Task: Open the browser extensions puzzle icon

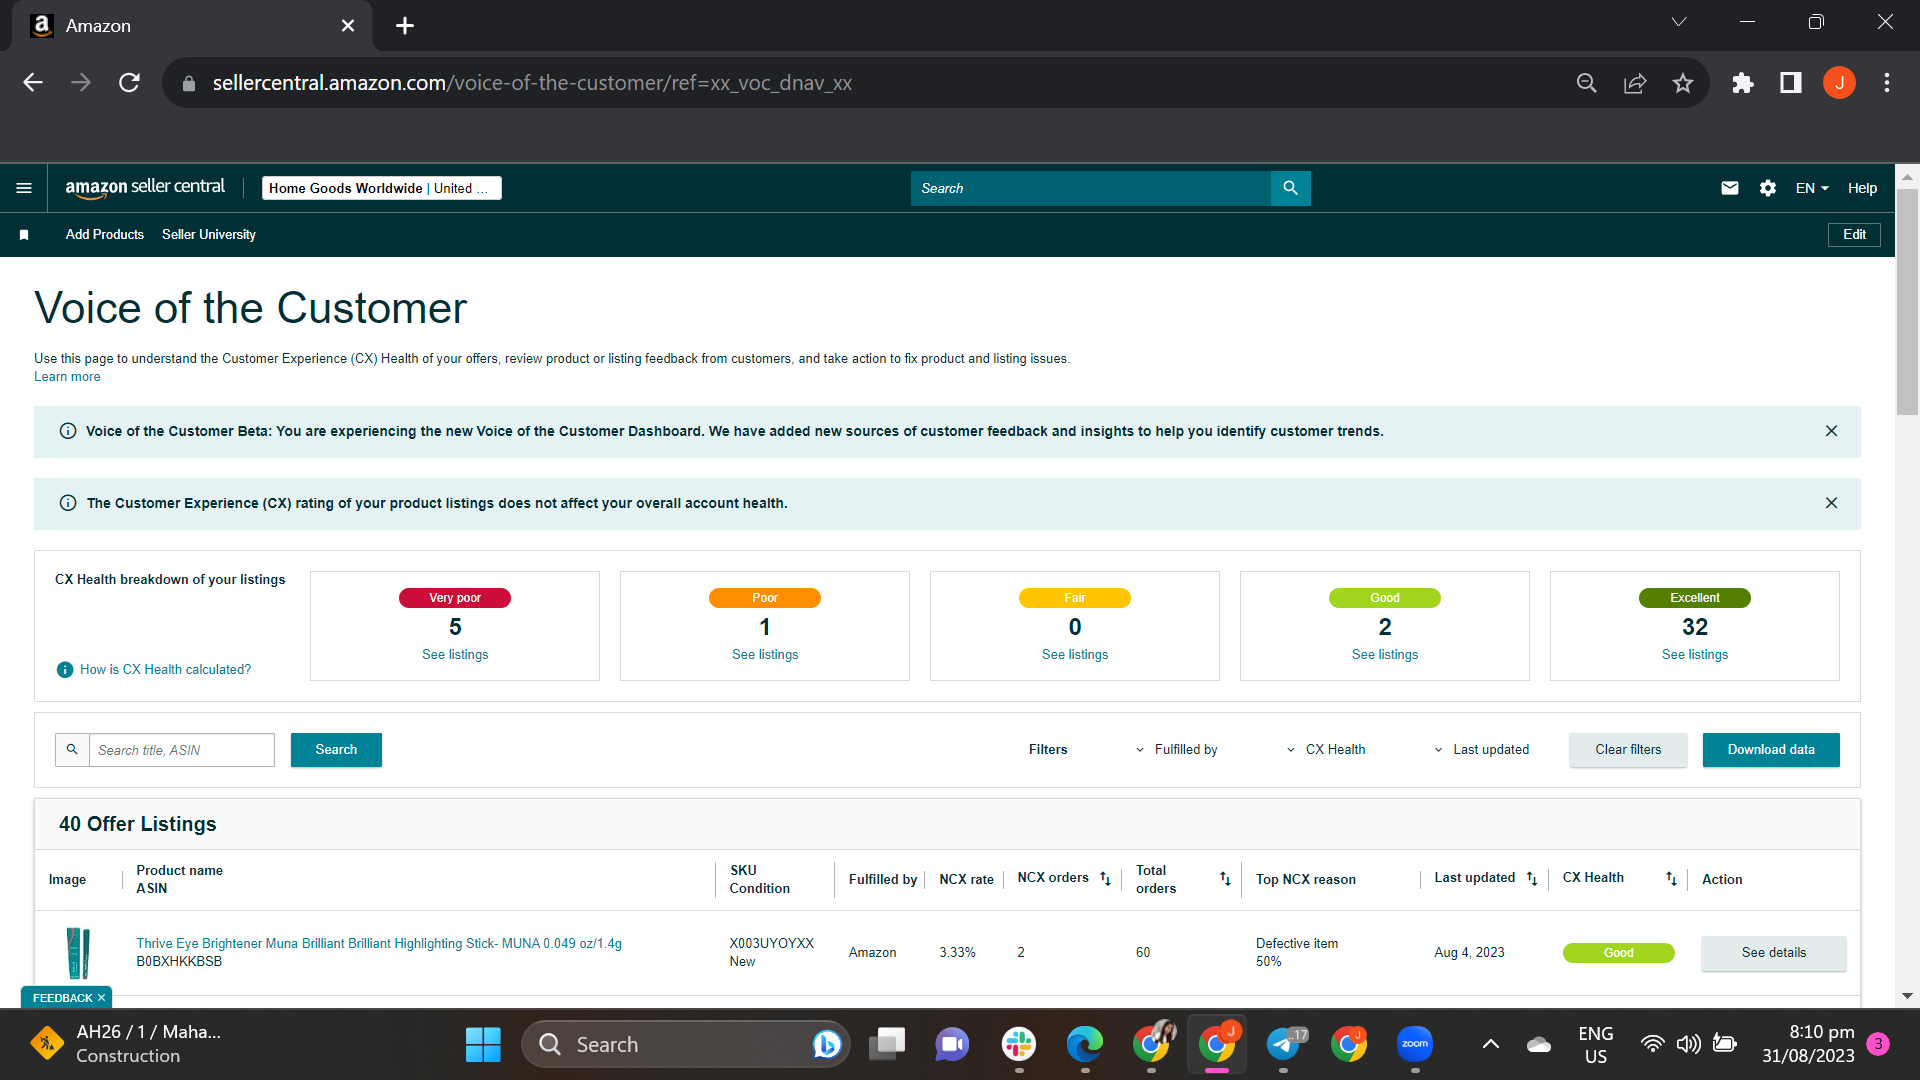Action: point(1743,83)
